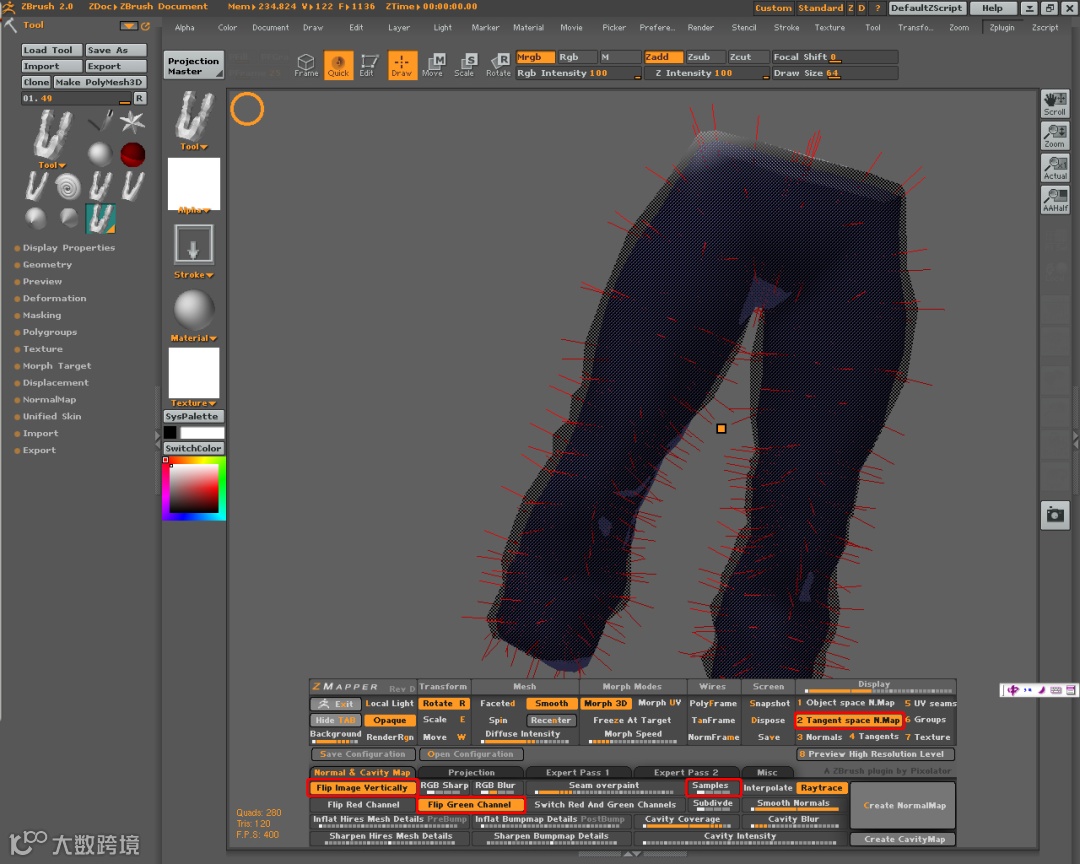Pick a color in the color picker square
Screen dimensions: 1080x864
click(194, 487)
